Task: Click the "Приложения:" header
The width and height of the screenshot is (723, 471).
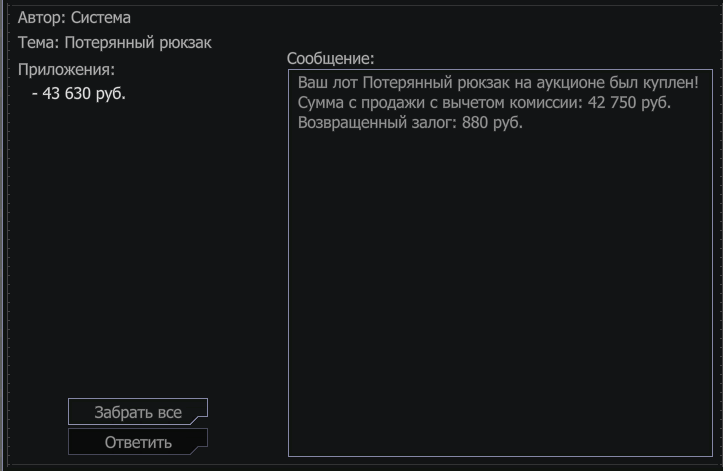Action: pos(66,70)
